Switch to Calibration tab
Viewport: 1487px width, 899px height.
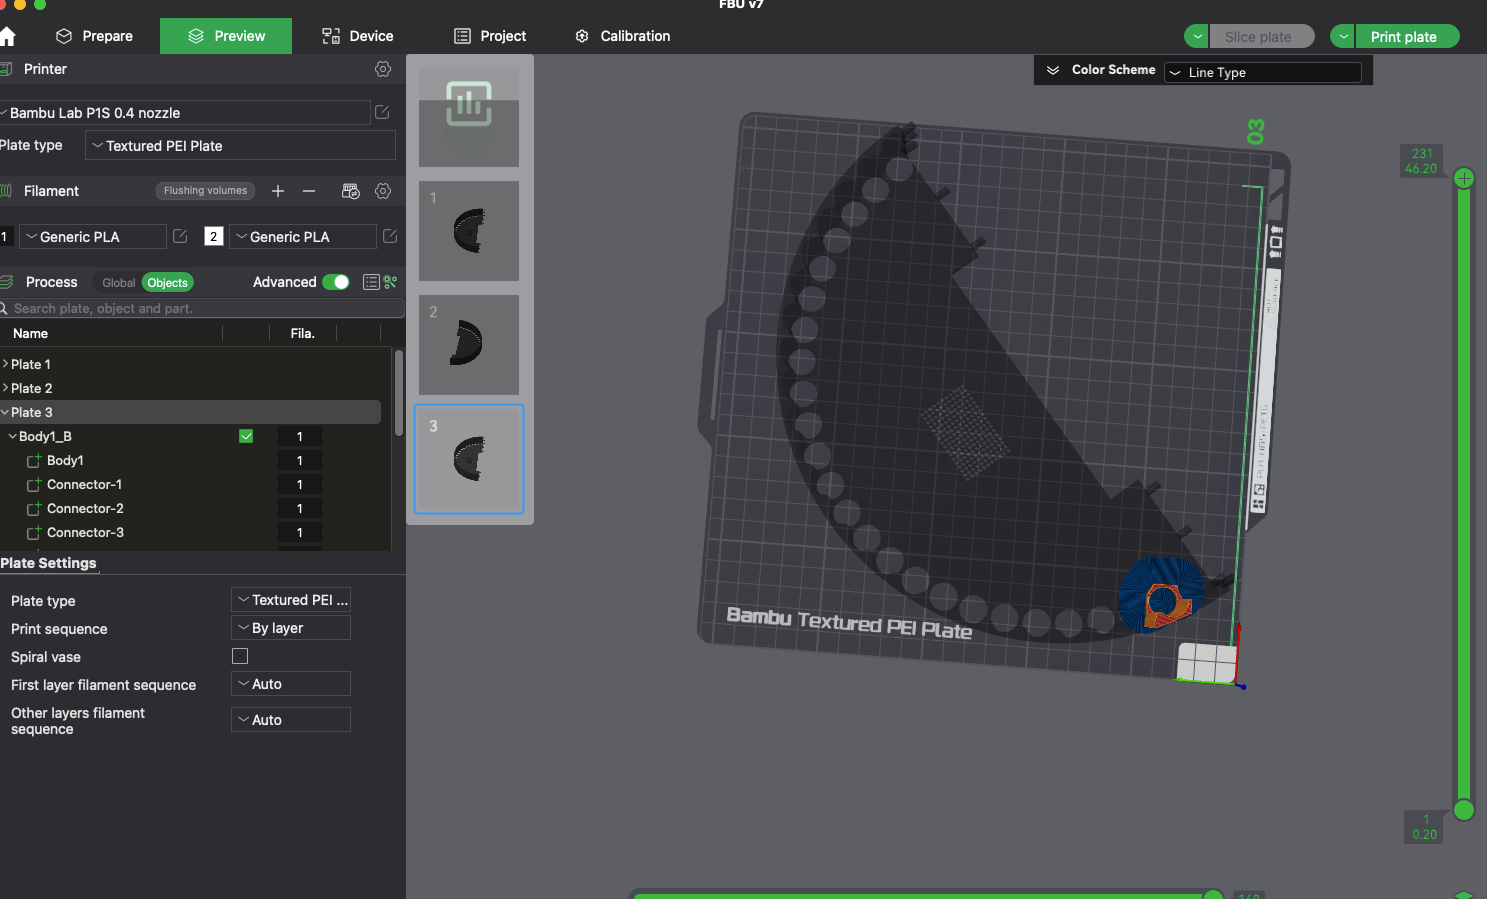tap(622, 36)
